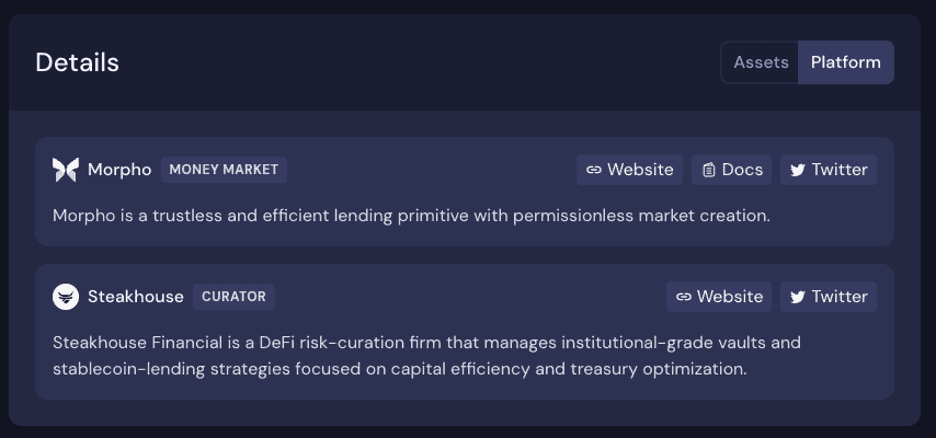
Task: Click the Morpho butterfly logo
Action: point(65,170)
